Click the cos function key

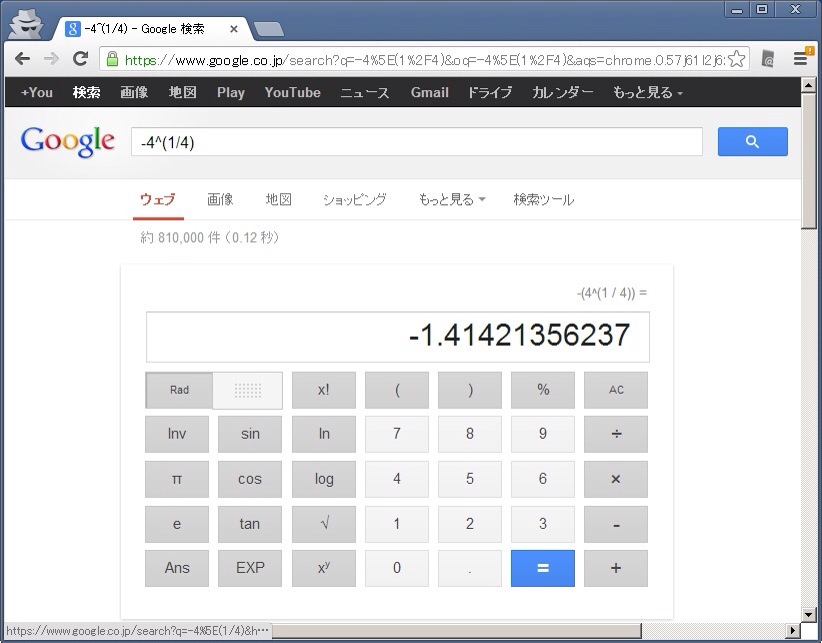250,479
